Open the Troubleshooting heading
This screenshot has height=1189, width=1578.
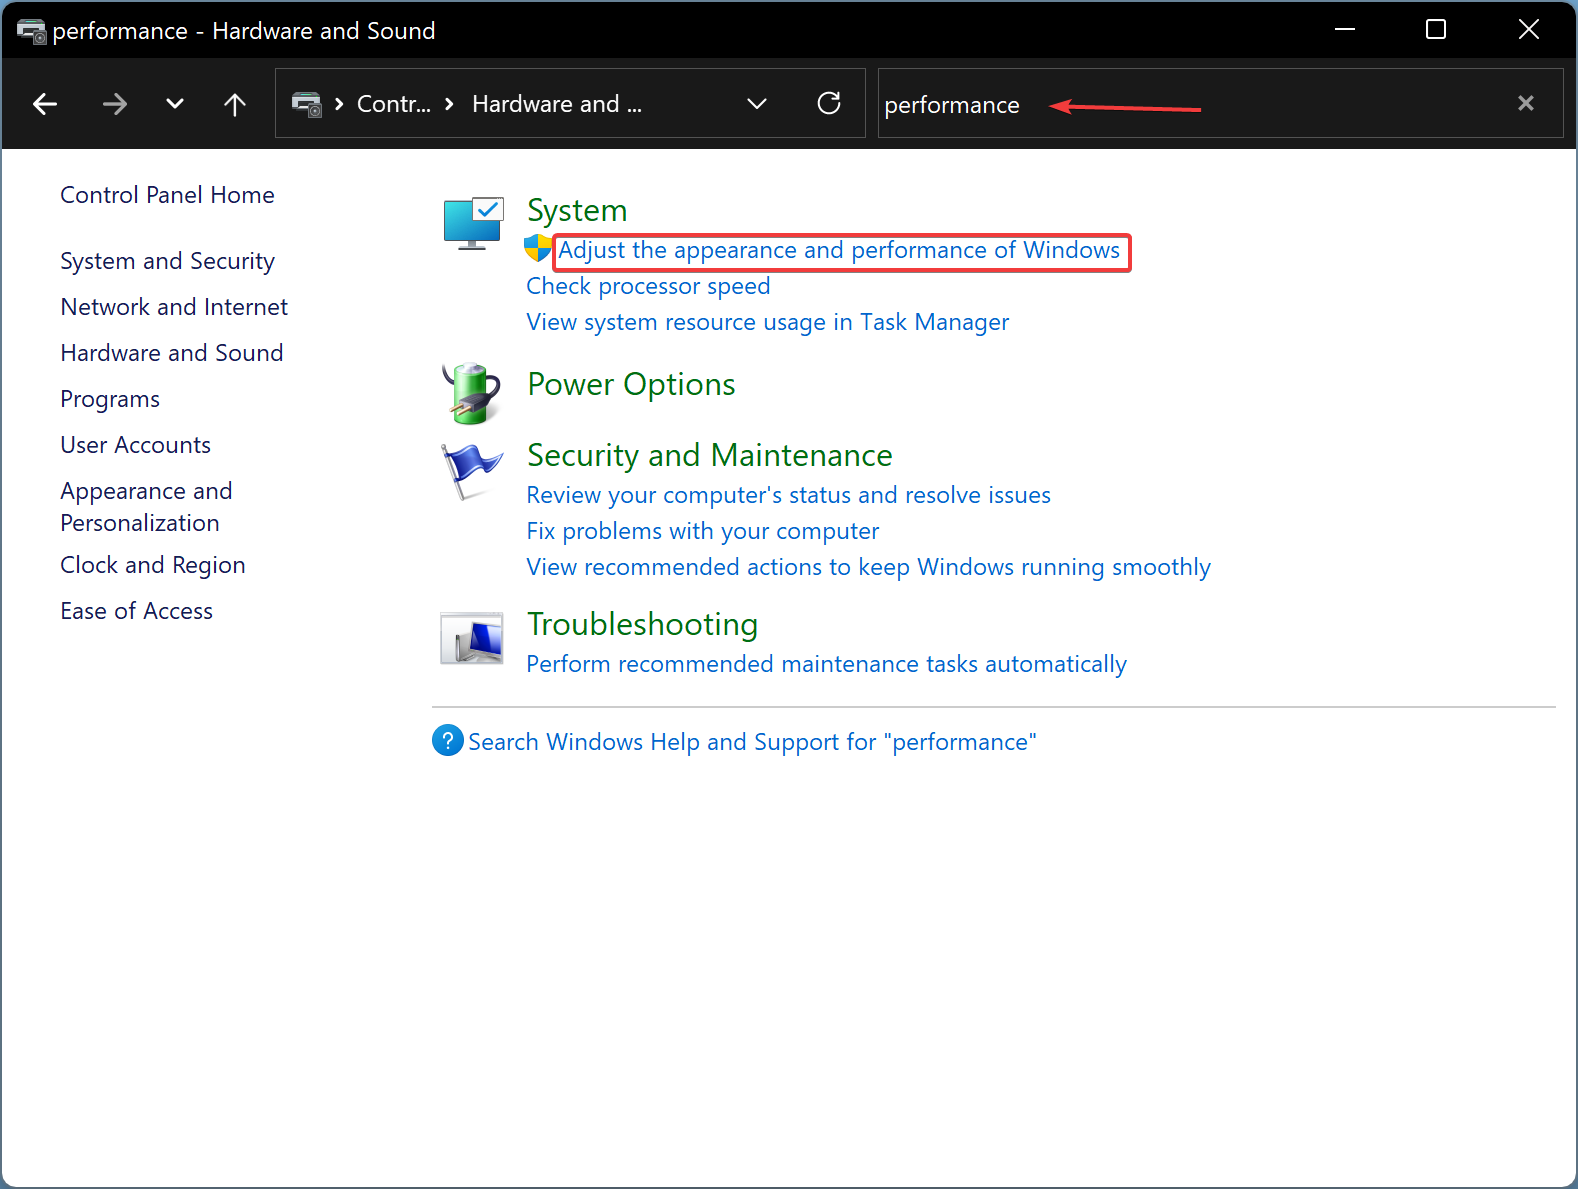pos(642,624)
